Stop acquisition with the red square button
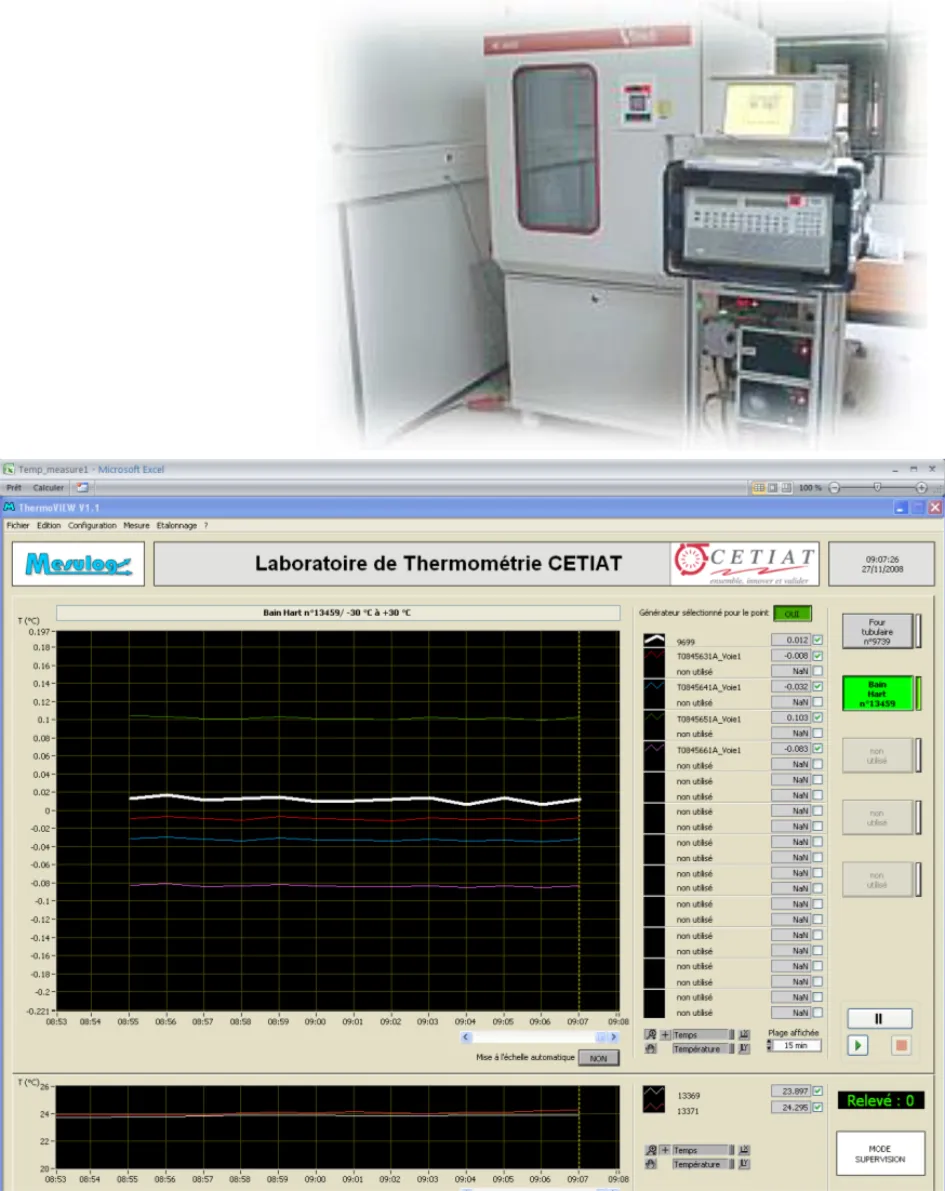Screen dimensions: 945x1191 (x=901, y=1045)
